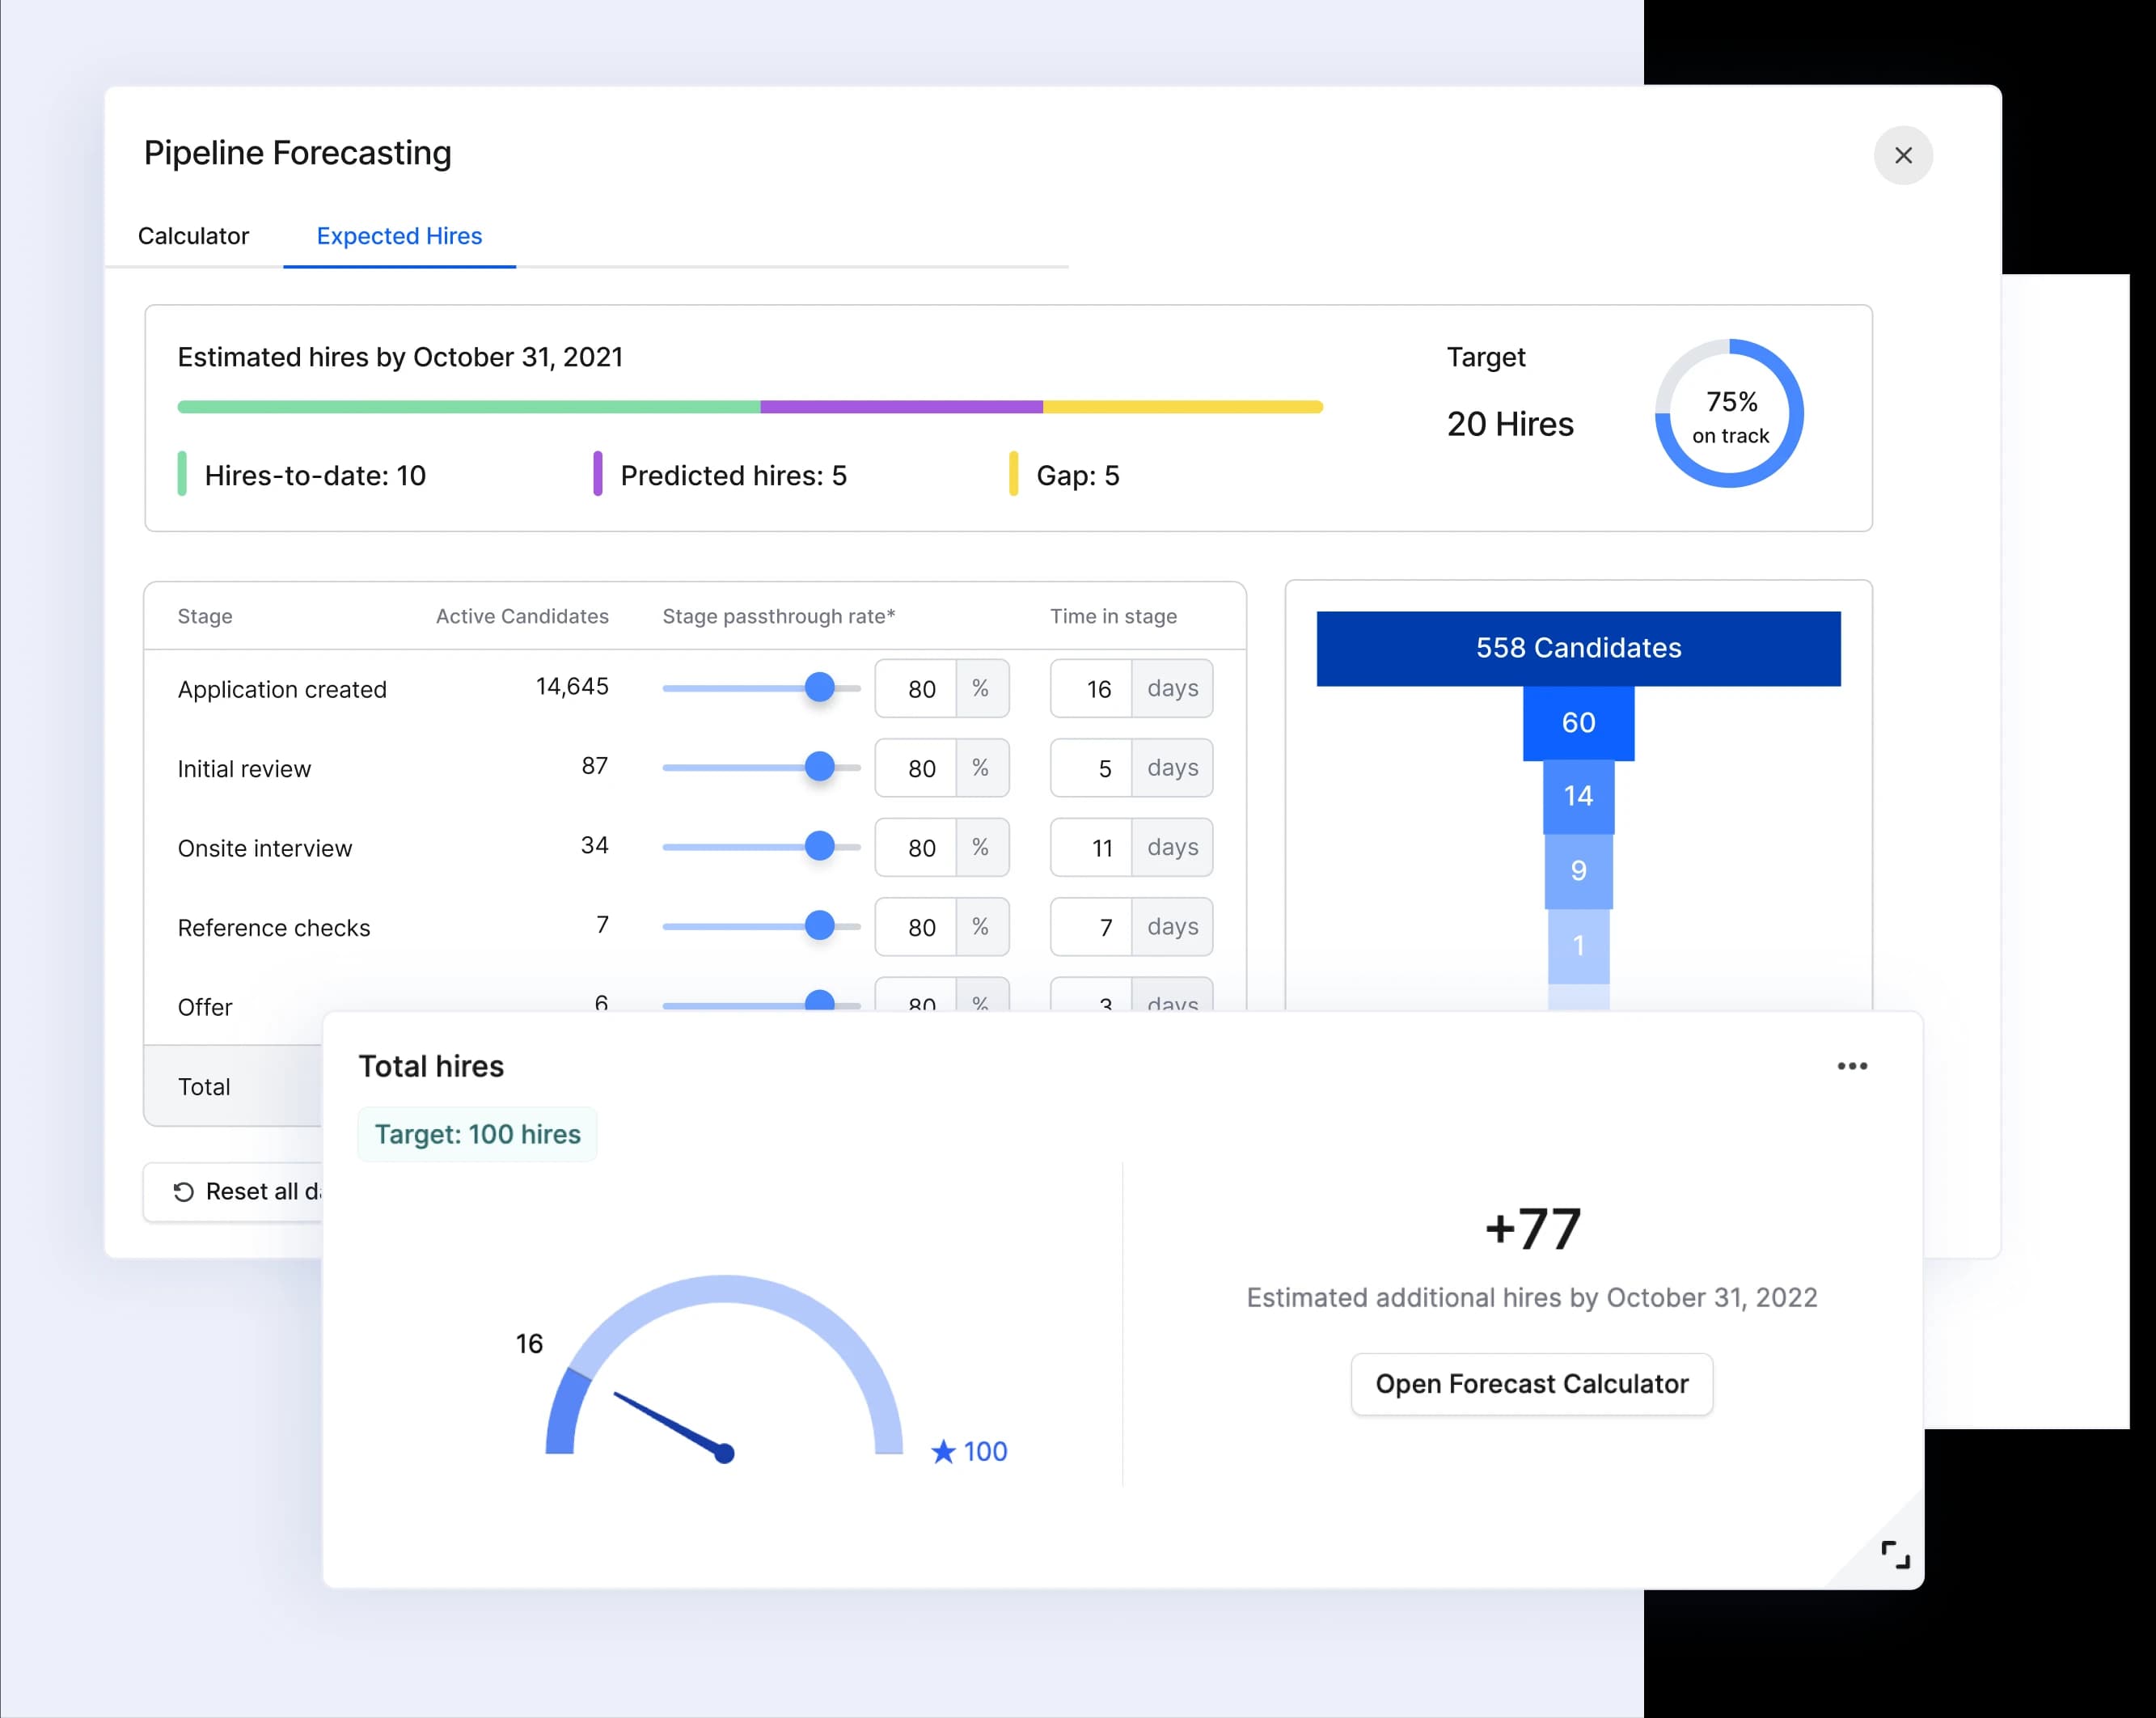
Task: Adjust the Application created passthrough slider
Action: click(x=821, y=688)
